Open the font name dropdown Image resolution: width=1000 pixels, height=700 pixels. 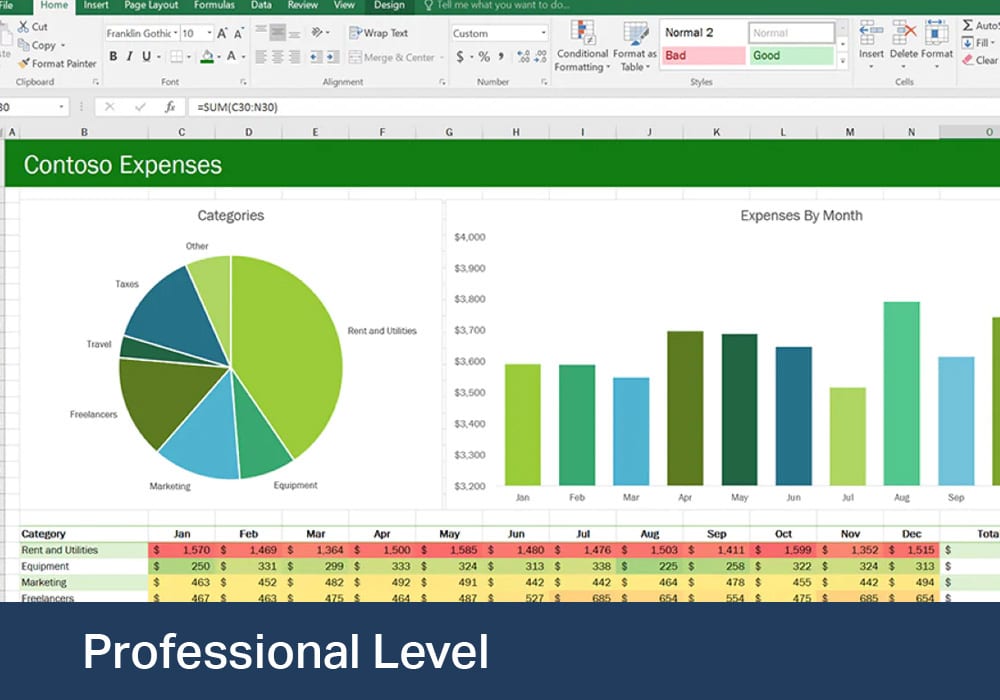(x=175, y=33)
